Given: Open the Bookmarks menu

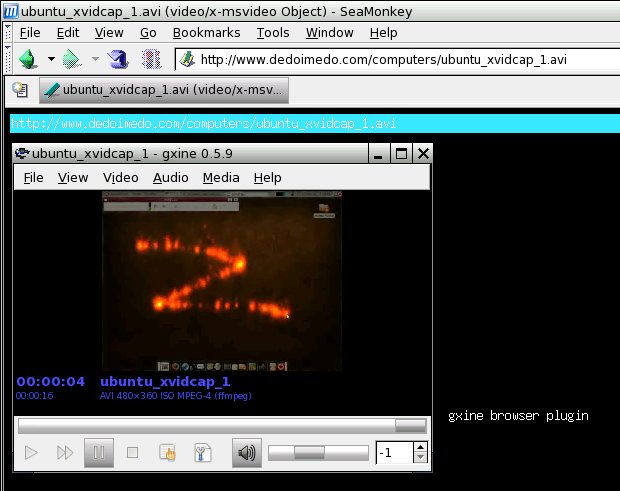Looking at the screenshot, I should tap(206, 32).
